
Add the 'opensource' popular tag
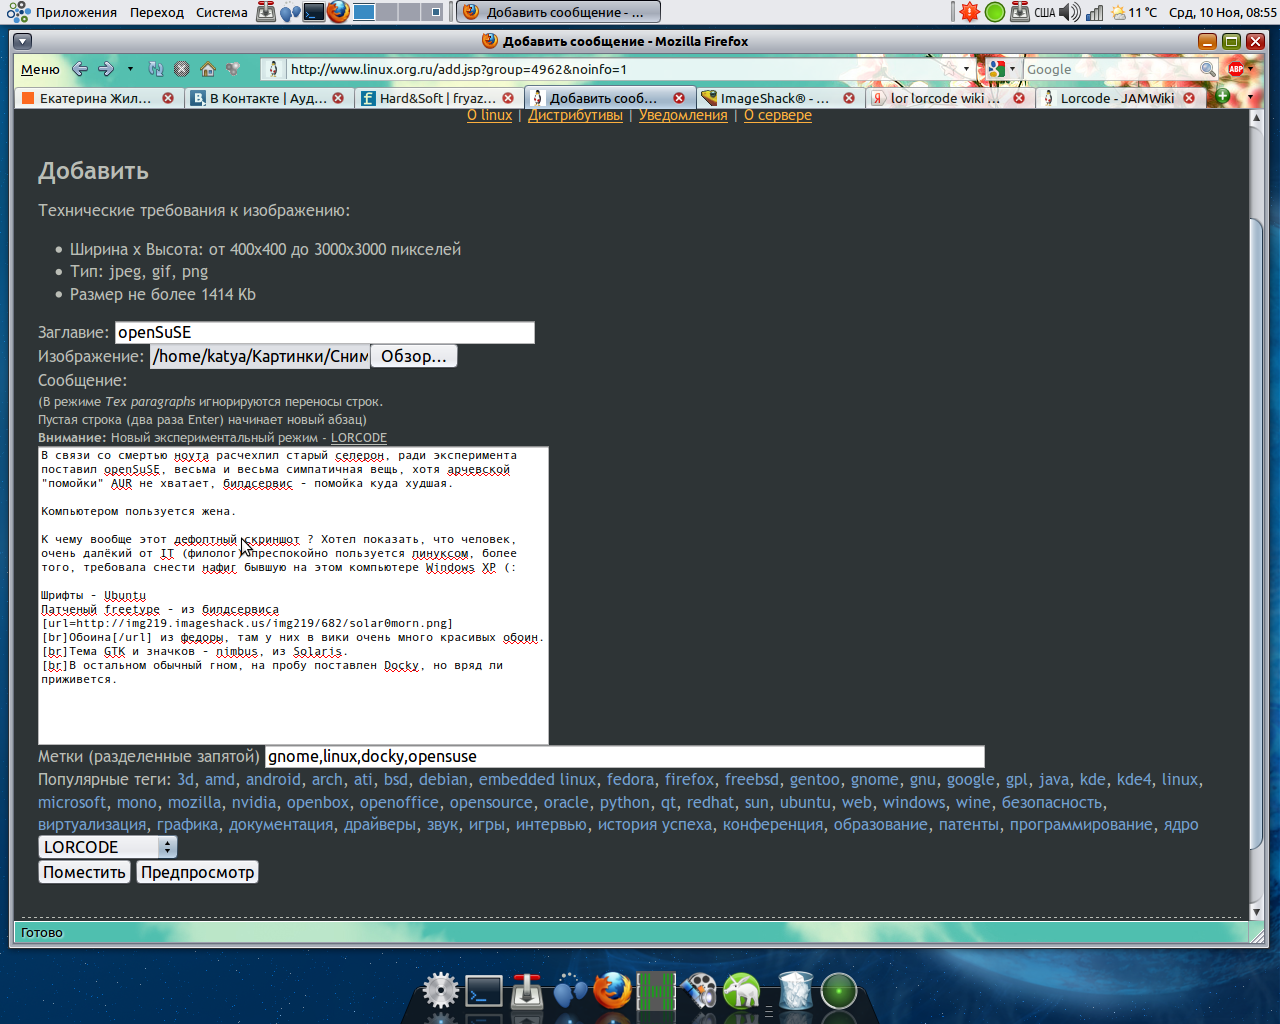pos(491,802)
